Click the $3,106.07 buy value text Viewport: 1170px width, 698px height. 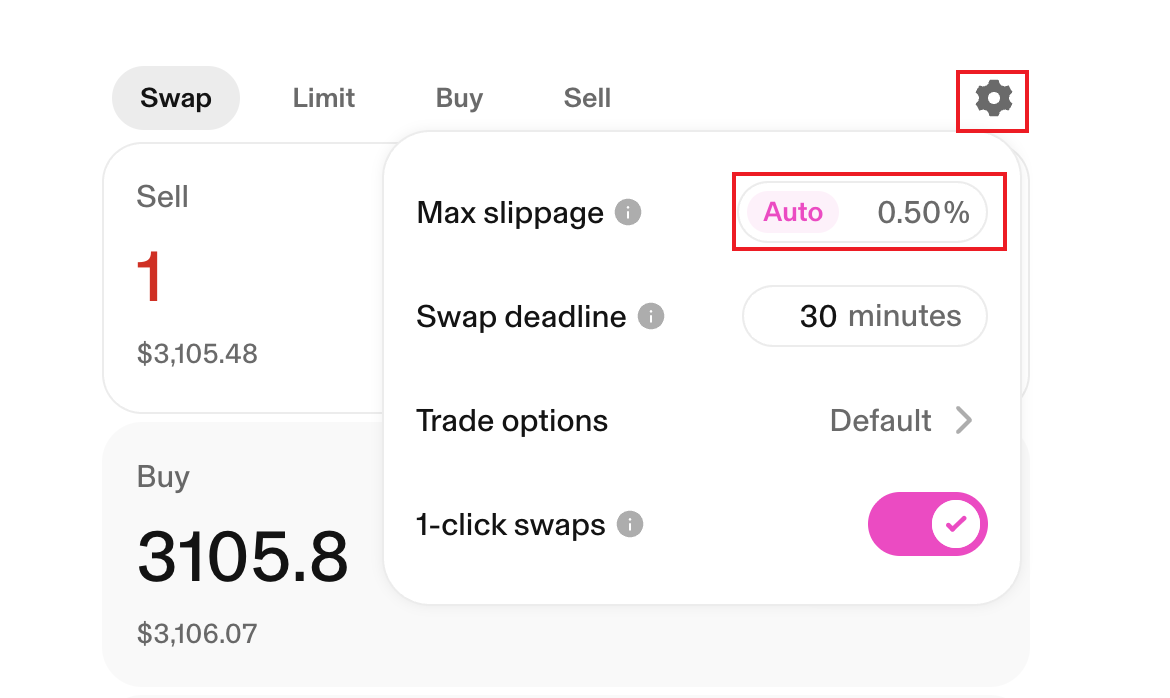[197, 633]
